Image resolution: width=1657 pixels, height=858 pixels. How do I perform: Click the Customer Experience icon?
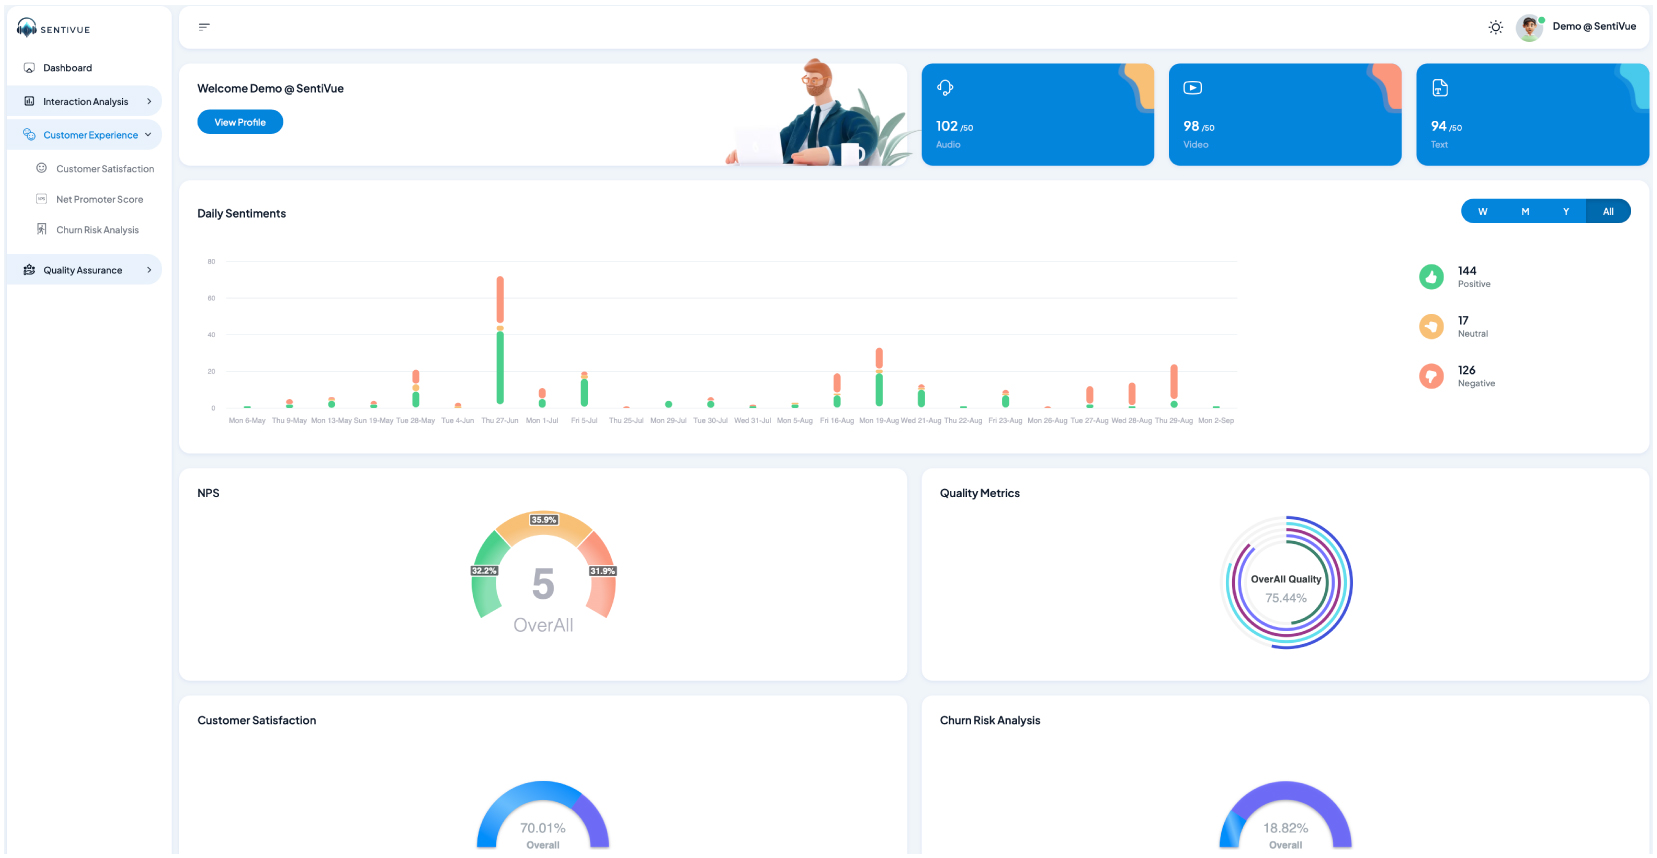(x=29, y=135)
